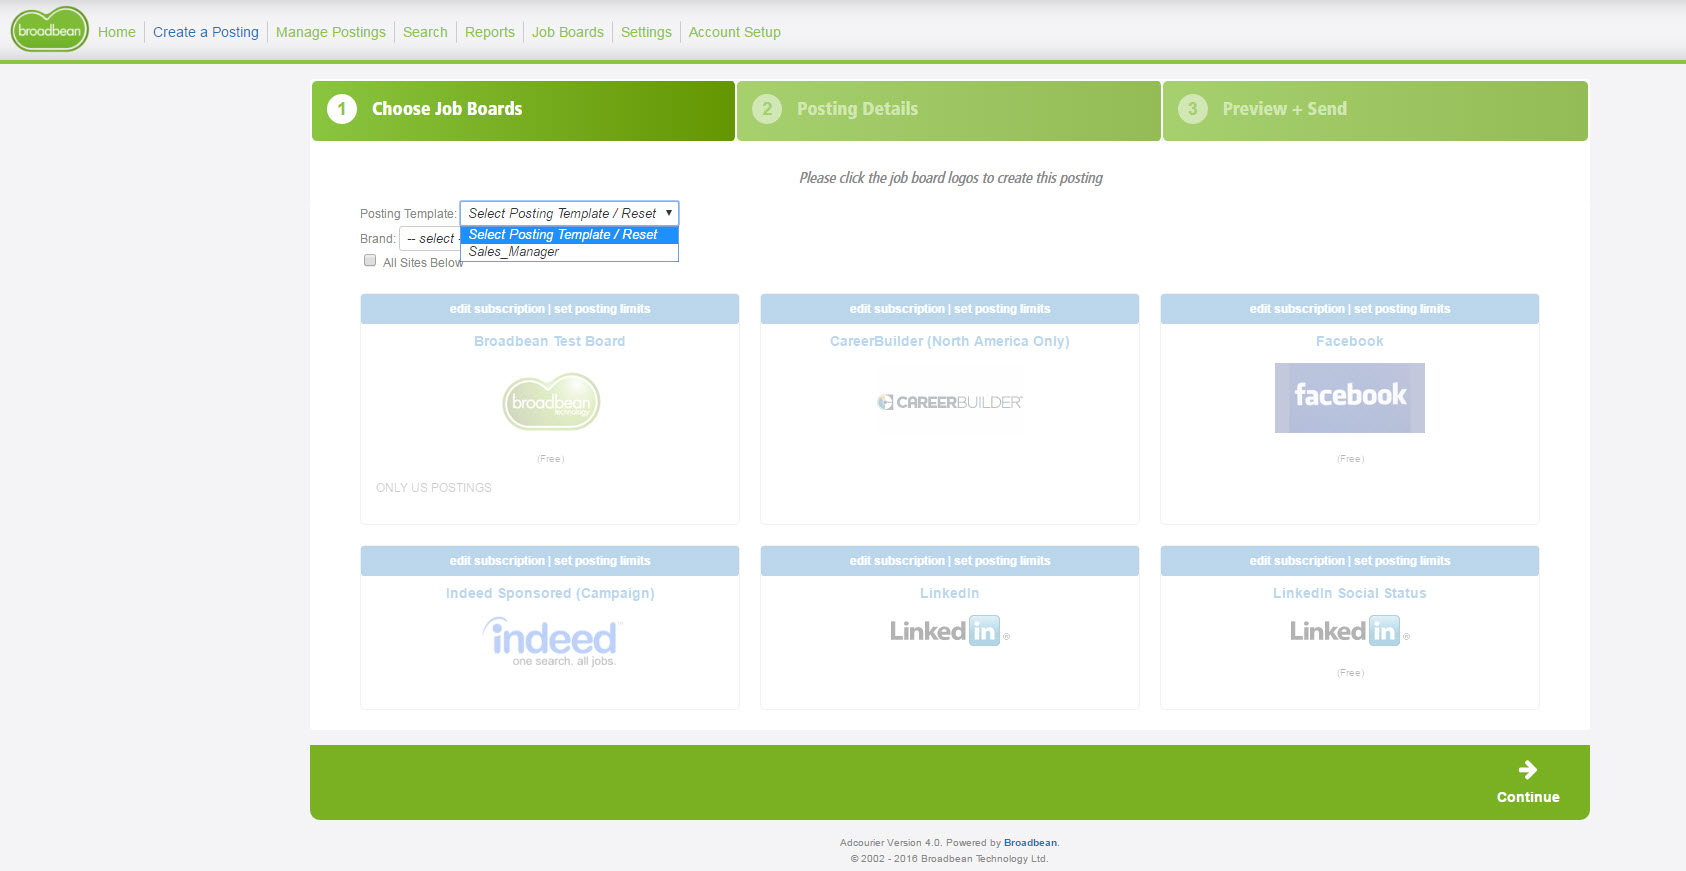Select the Broadbean Test Board logo

point(551,402)
